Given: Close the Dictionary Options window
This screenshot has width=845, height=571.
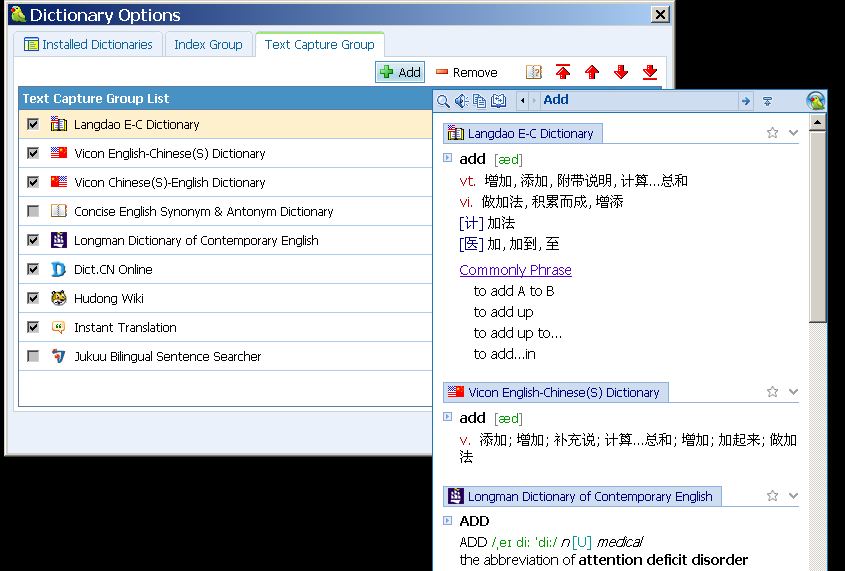Looking at the screenshot, I should pos(660,15).
